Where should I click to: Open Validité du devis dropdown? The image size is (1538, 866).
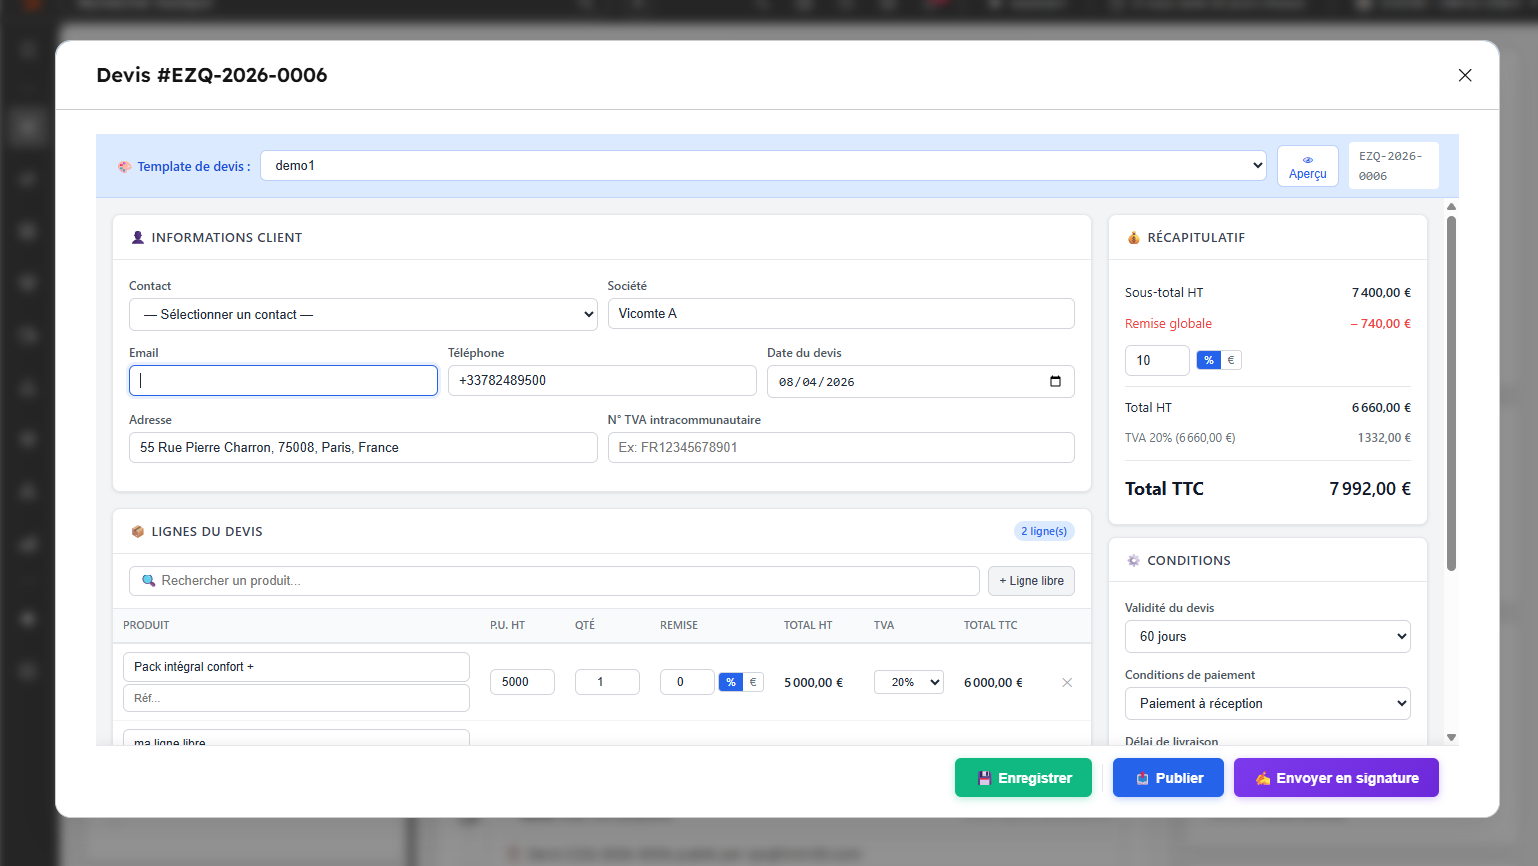click(1267, 637)
